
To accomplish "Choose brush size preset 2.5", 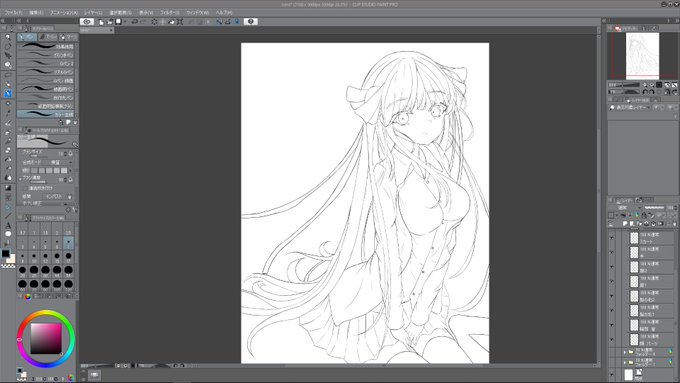I will click(68, 229).
